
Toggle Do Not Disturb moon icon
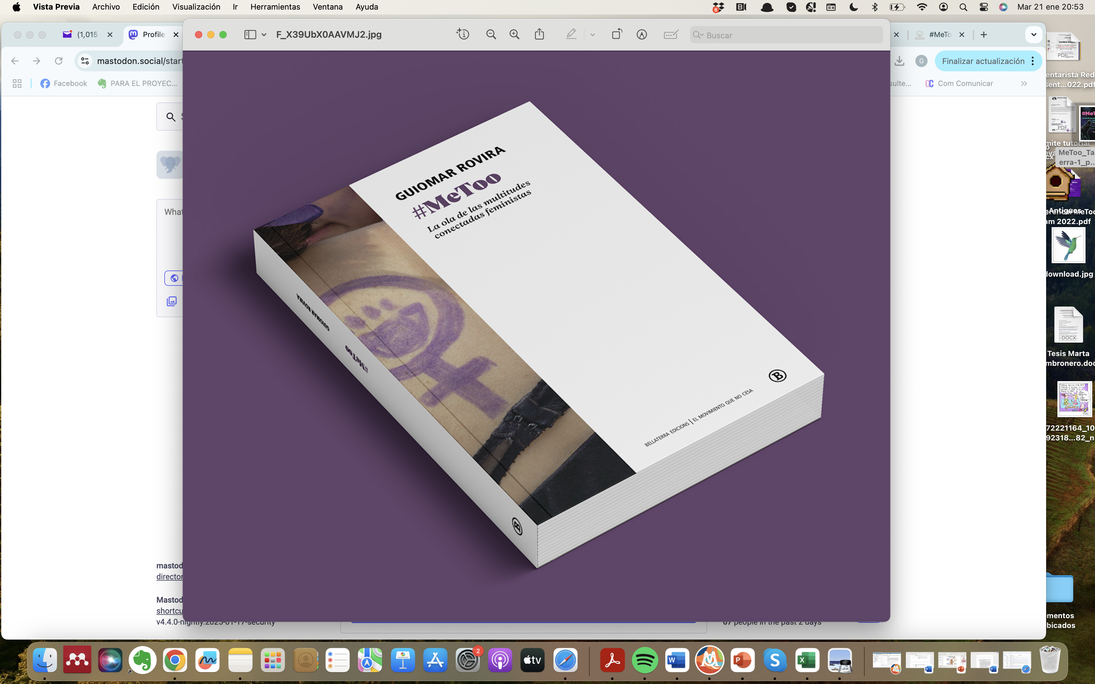(853, 7)
